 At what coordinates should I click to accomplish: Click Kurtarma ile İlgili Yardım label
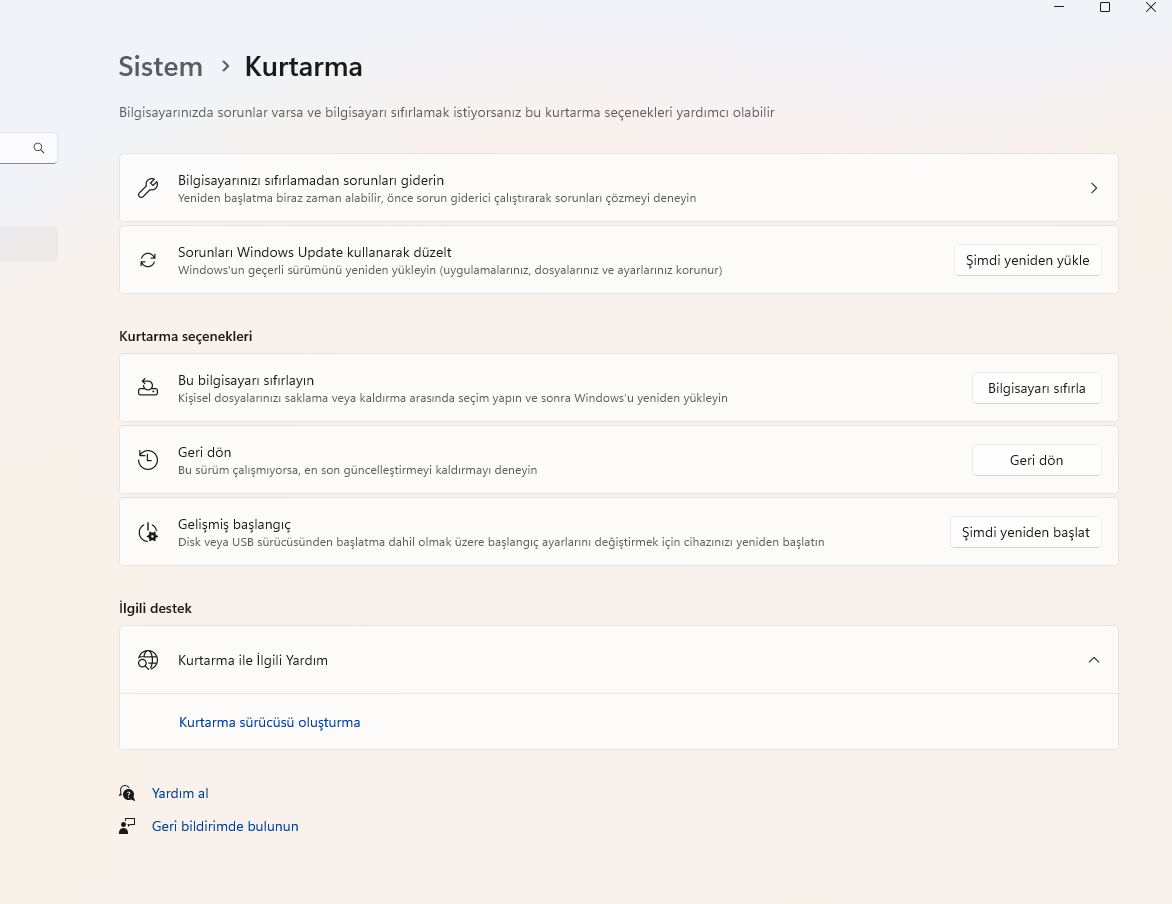(x=253, y=660)
